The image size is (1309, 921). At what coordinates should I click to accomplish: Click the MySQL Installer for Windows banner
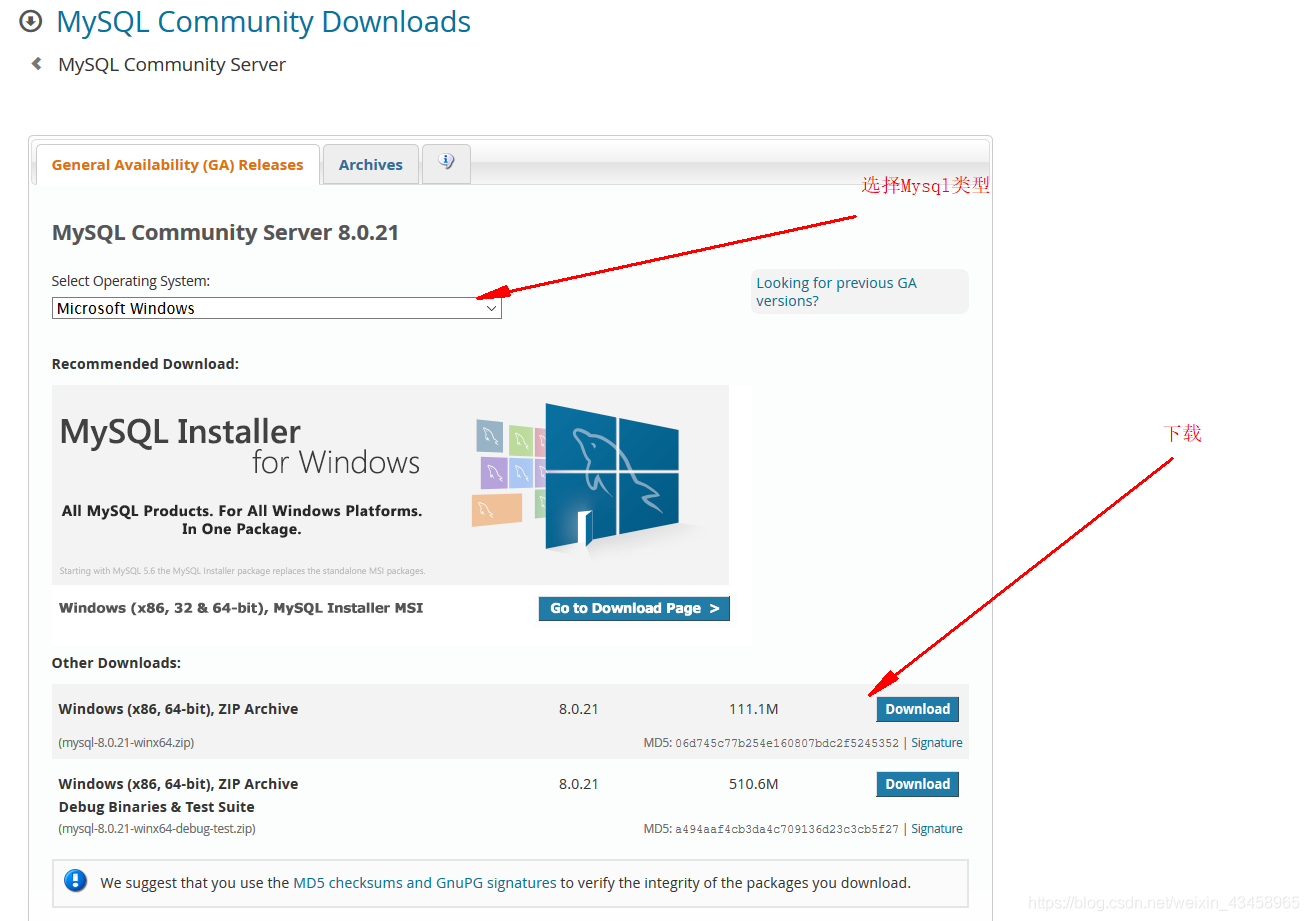point(390,485)
